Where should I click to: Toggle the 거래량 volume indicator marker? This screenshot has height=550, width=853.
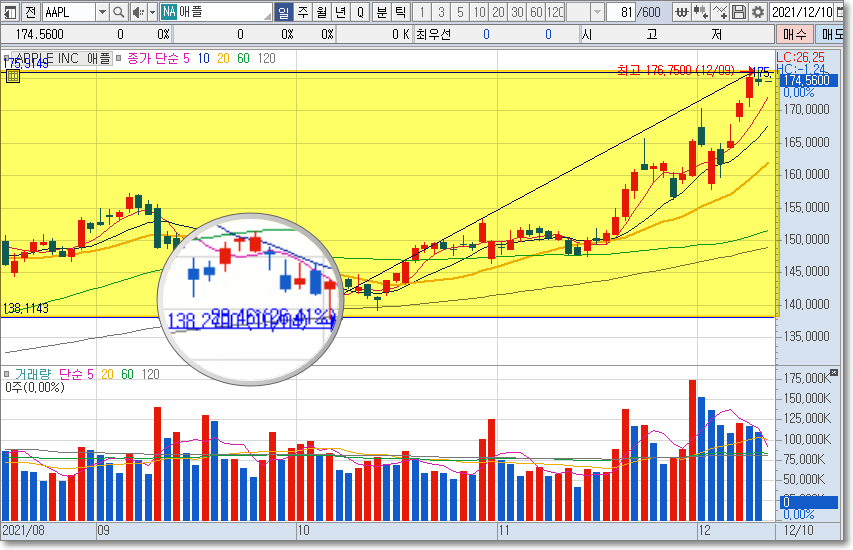7,374
